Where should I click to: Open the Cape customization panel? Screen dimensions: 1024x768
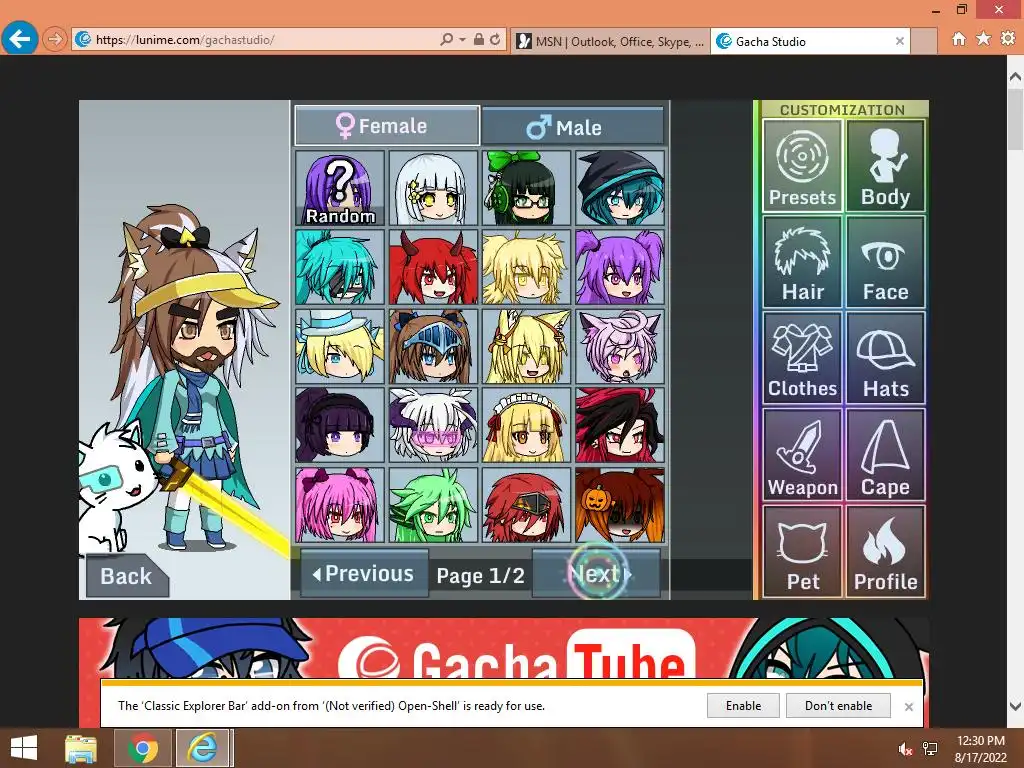pos(886,455)
